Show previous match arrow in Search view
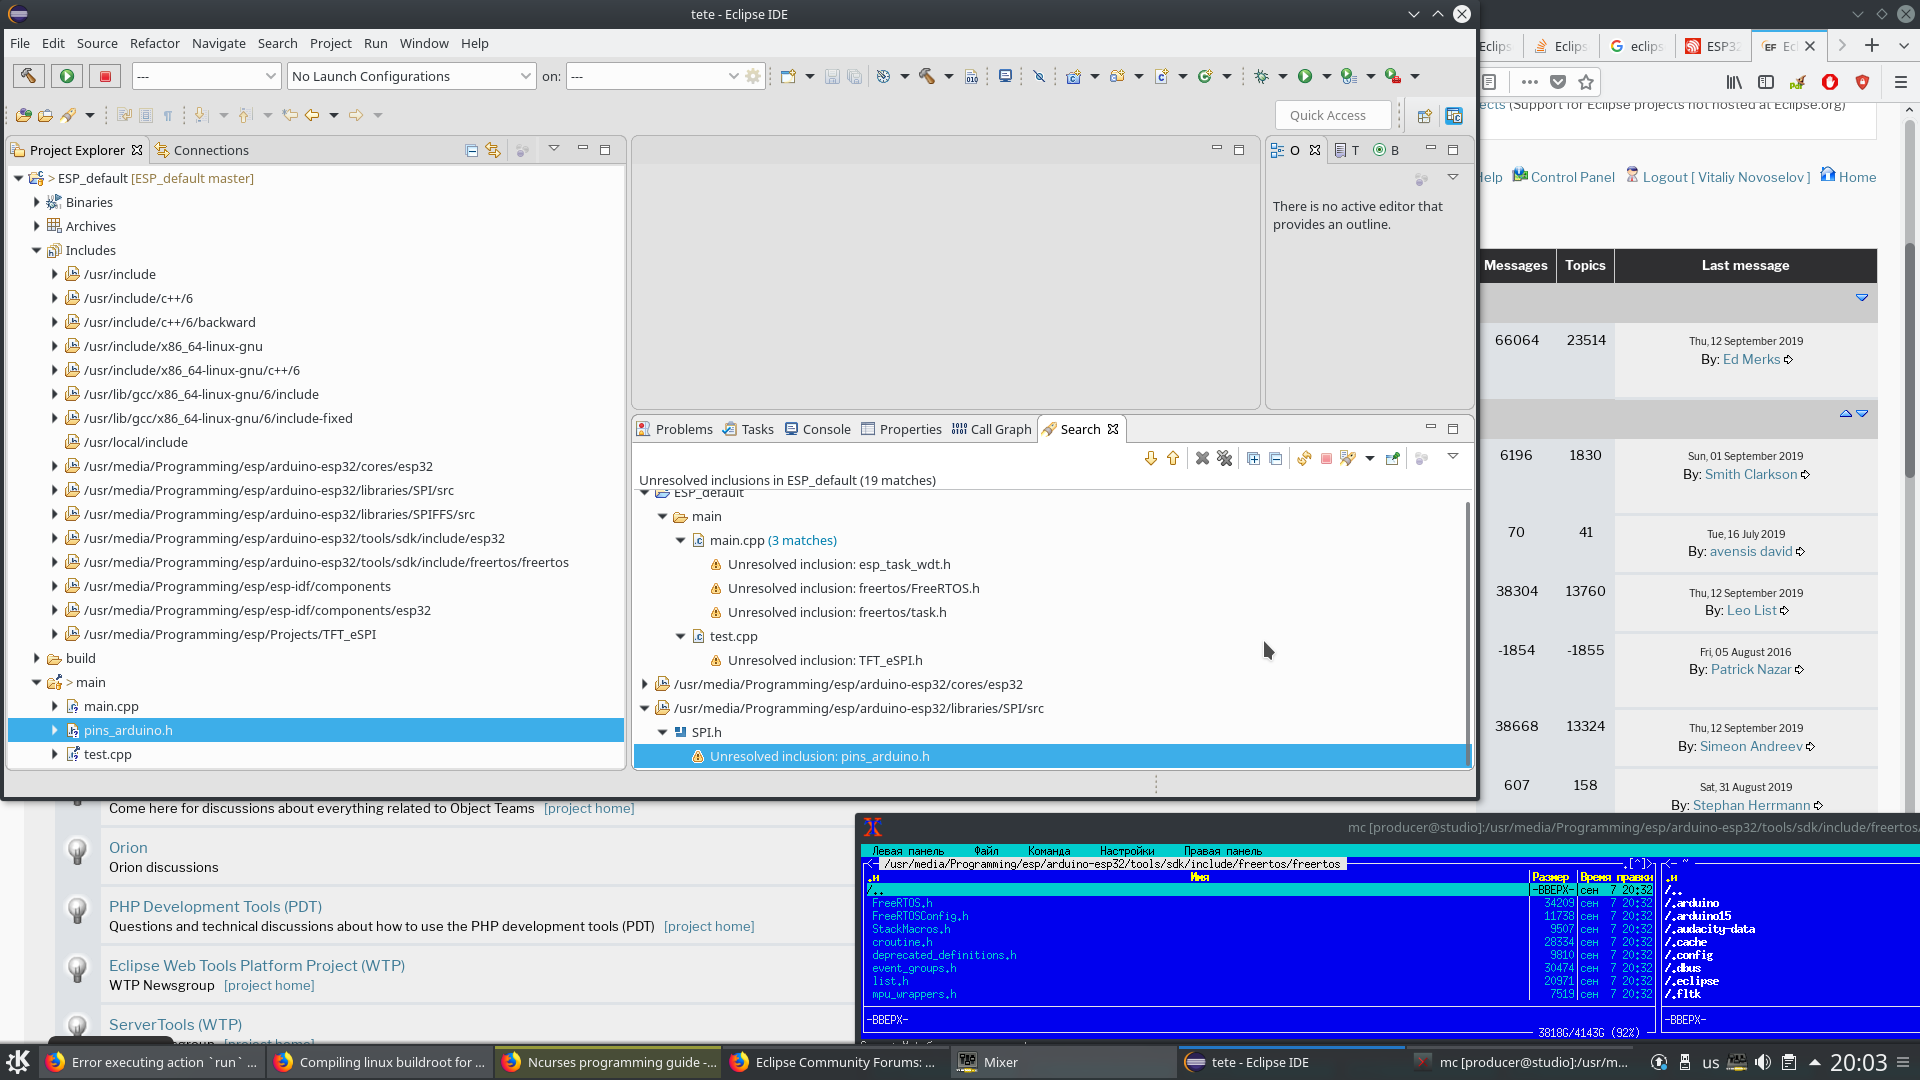1920x1080 pixels. [1173, 458]
